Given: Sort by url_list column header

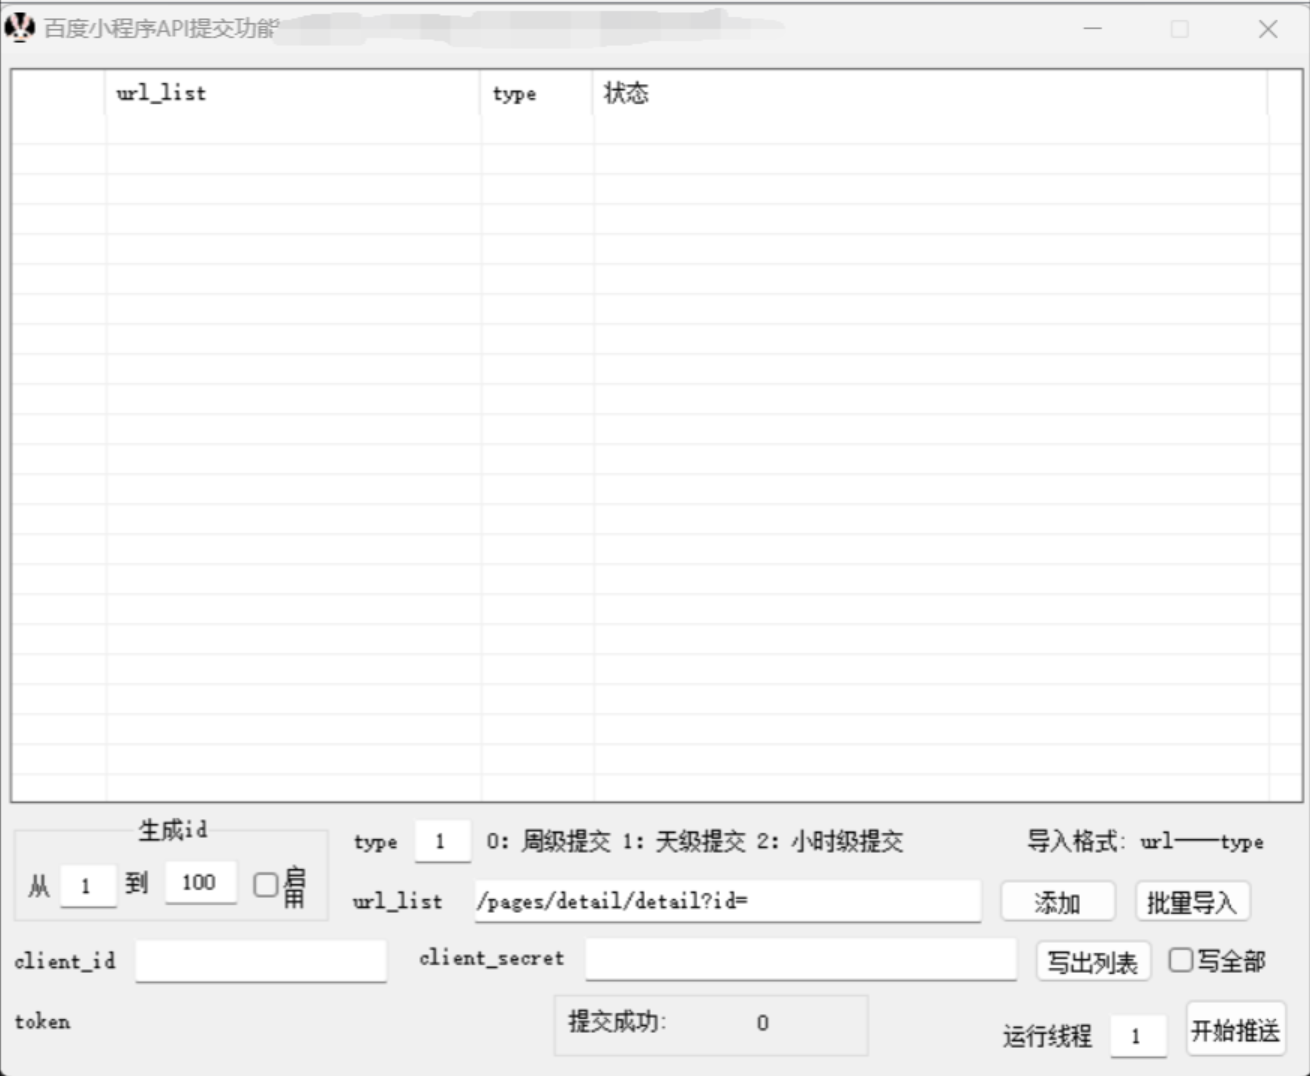Looking at the screenshot, I should pos(293,93).
